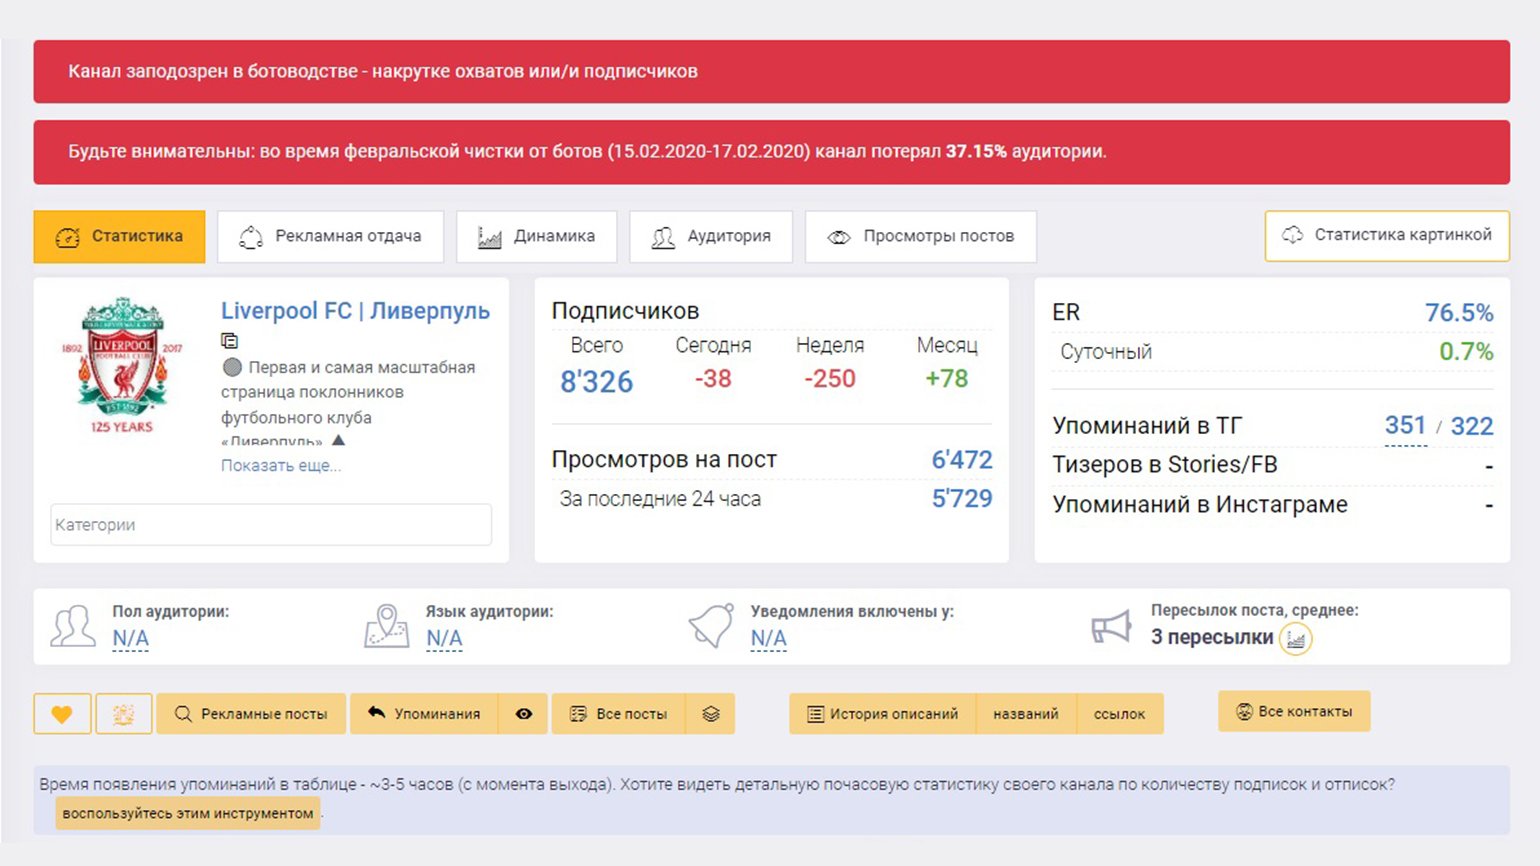Open the ссылок history button
This screenshot has width=1540, height=866.
coord(1120,714)
